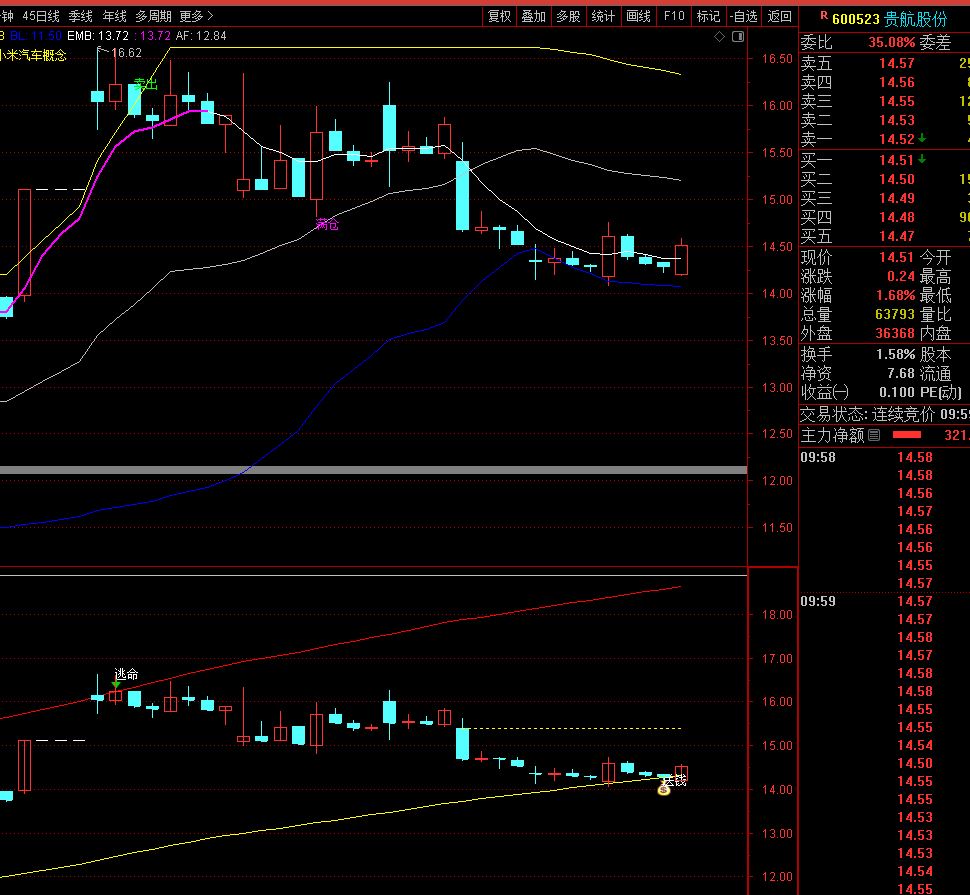The image size is (970, 895).
Task: Click the 标记 mark button
Action: click(x=708, y=17)
